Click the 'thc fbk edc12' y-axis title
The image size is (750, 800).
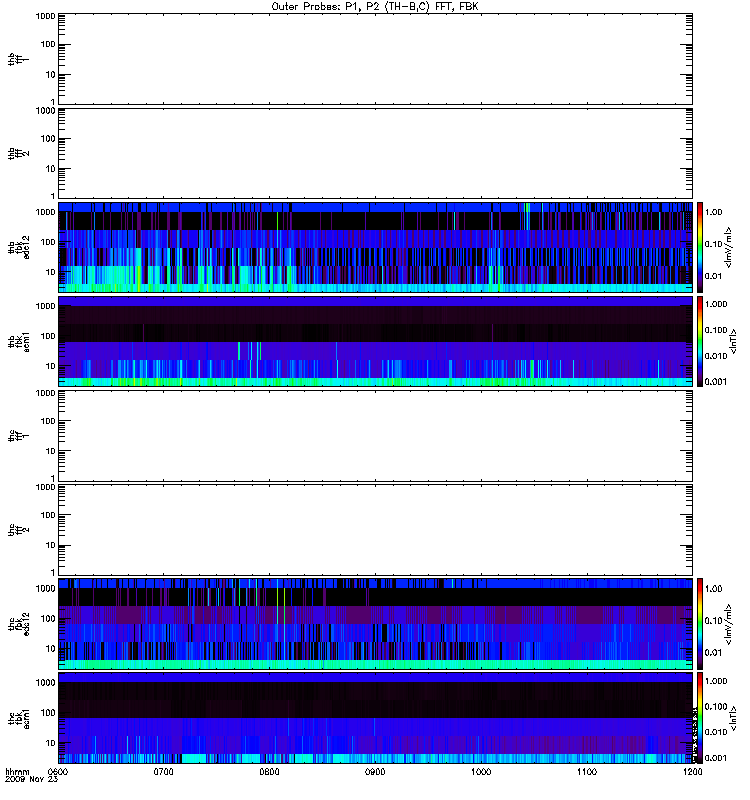[19, 624]
